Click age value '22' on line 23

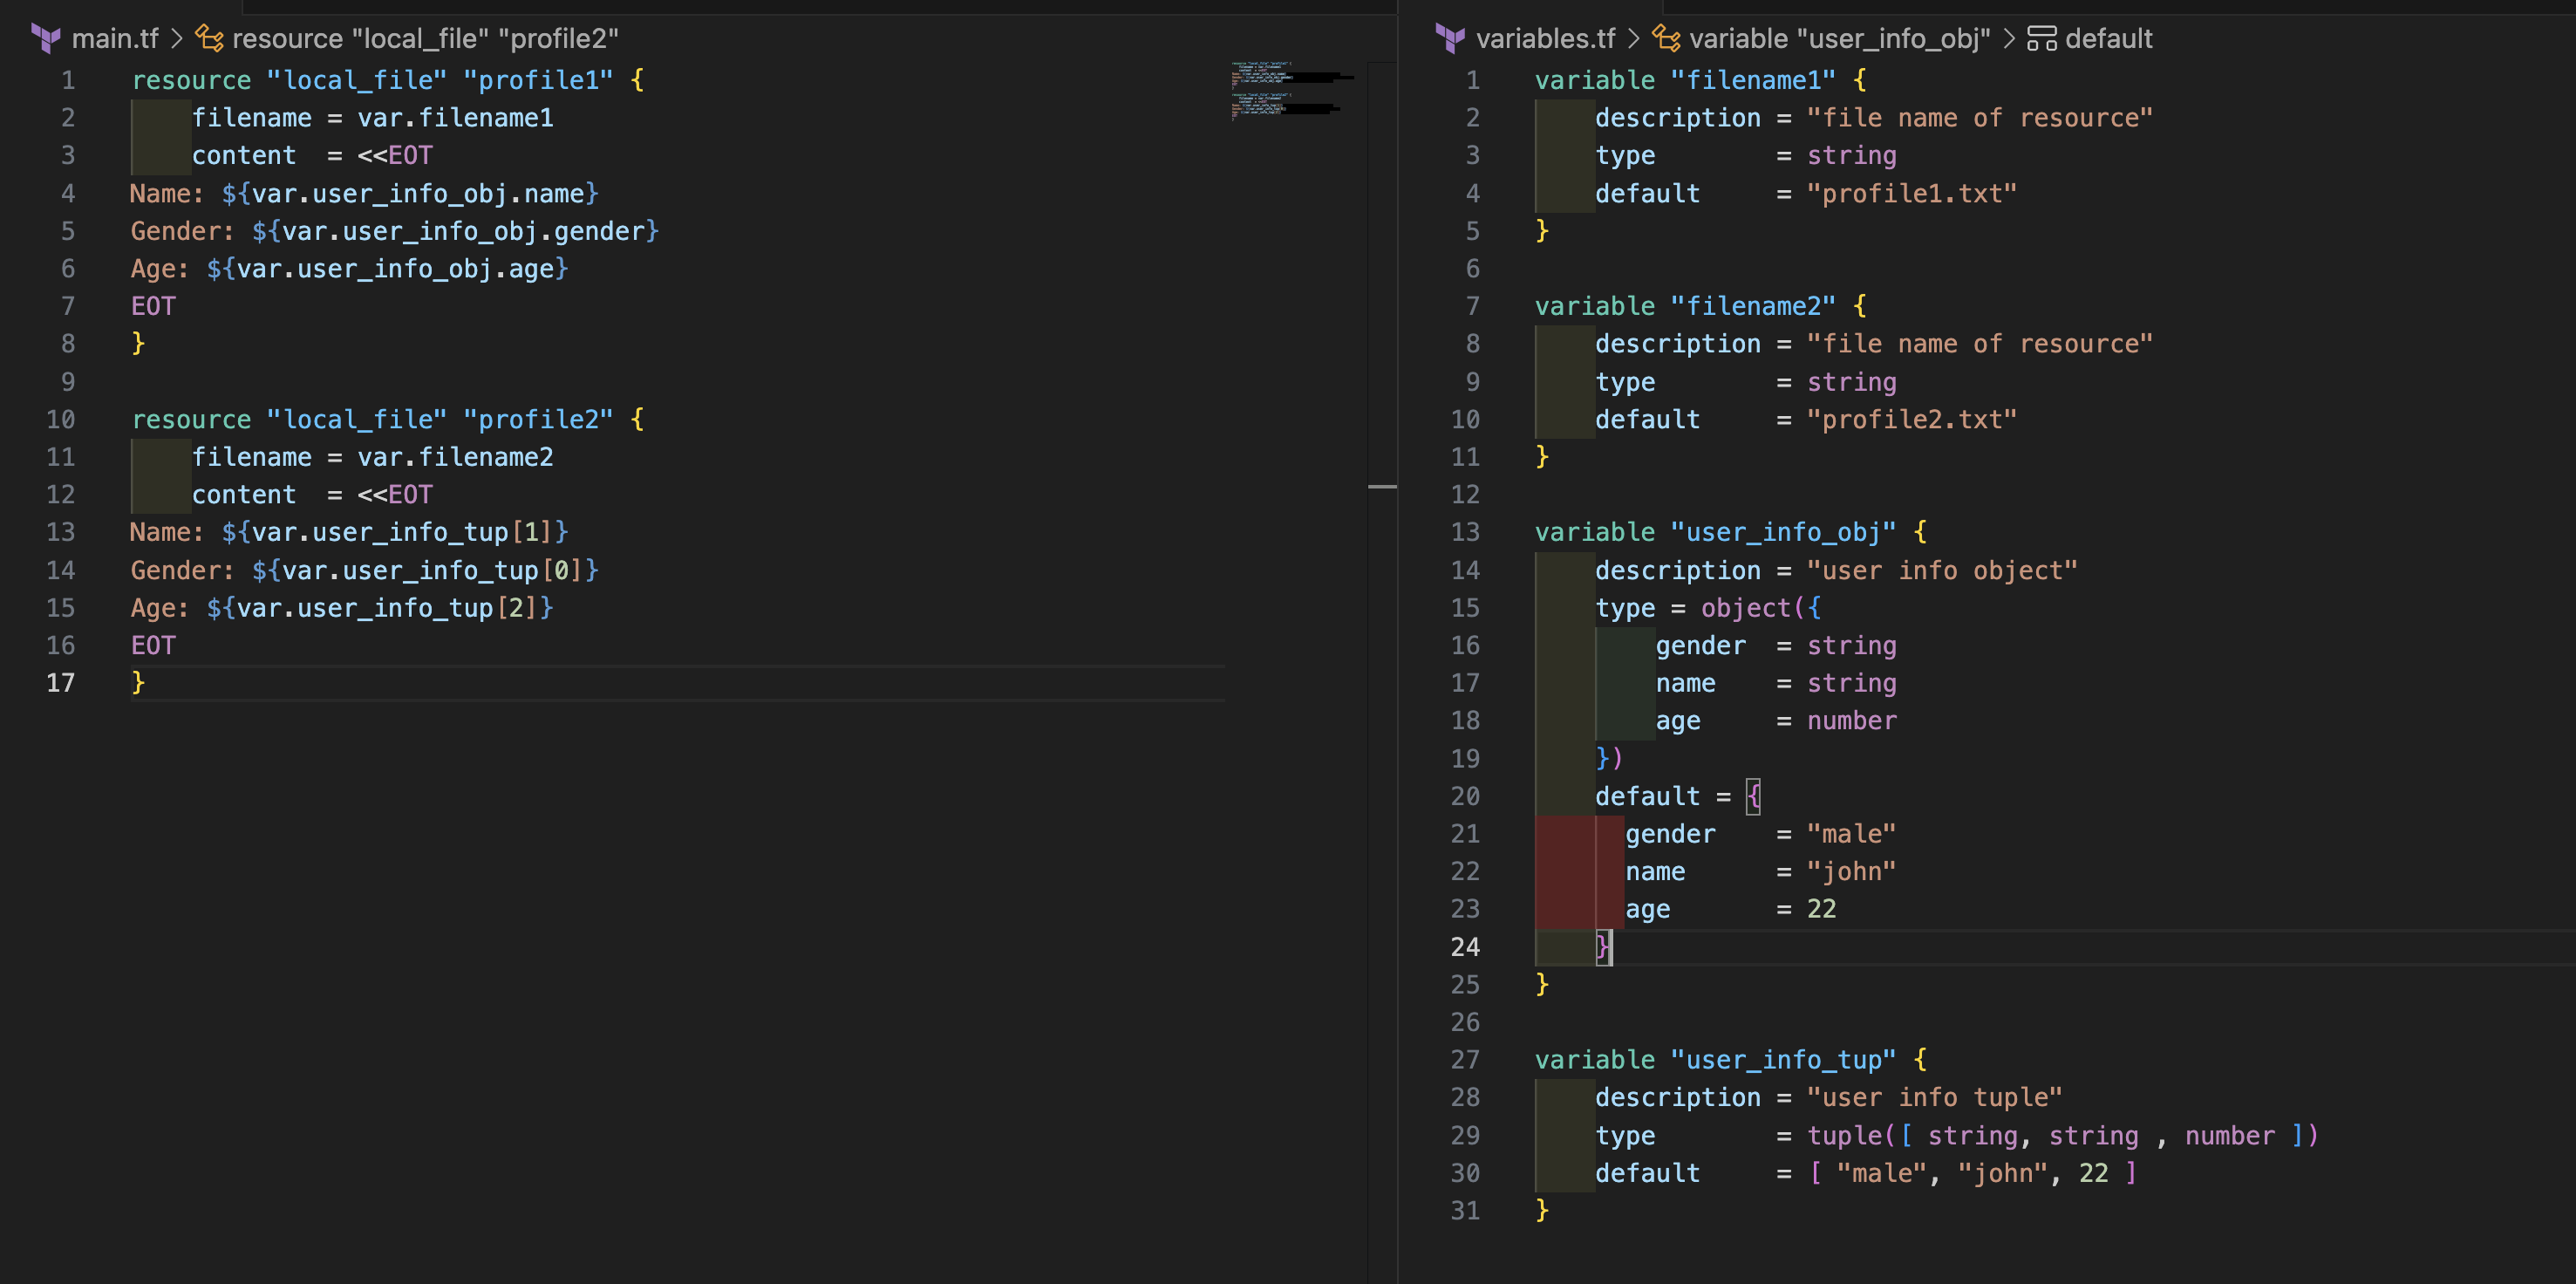click(x=1822, y=909)
